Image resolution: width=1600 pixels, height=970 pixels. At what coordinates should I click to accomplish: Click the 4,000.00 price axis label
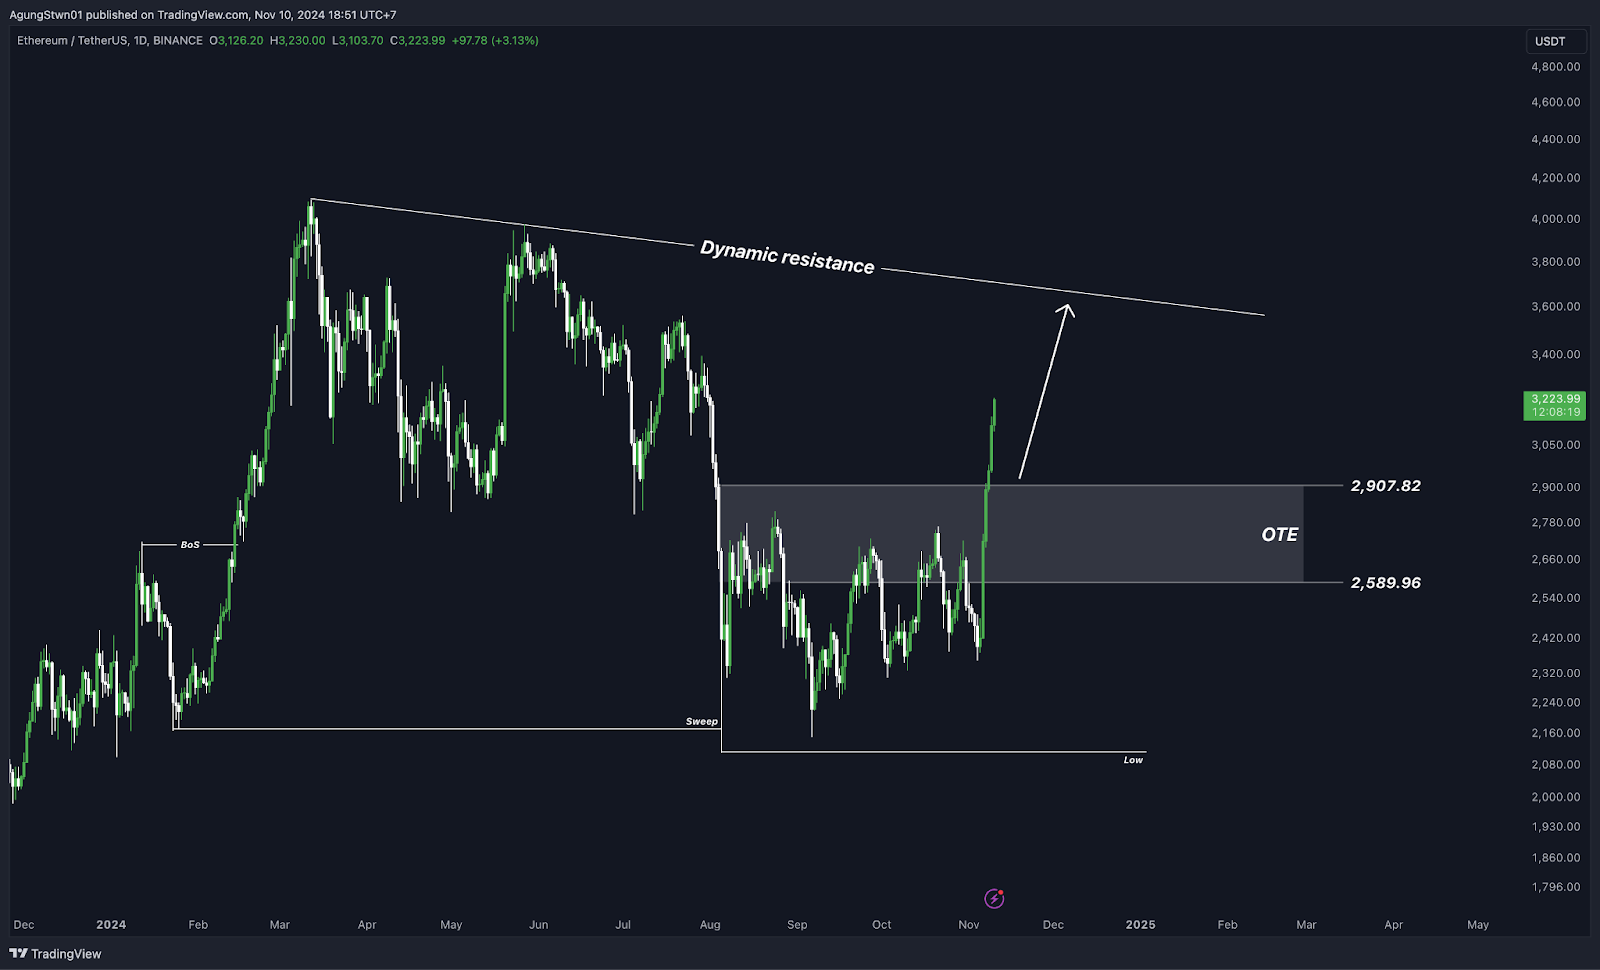(1556, 219)
